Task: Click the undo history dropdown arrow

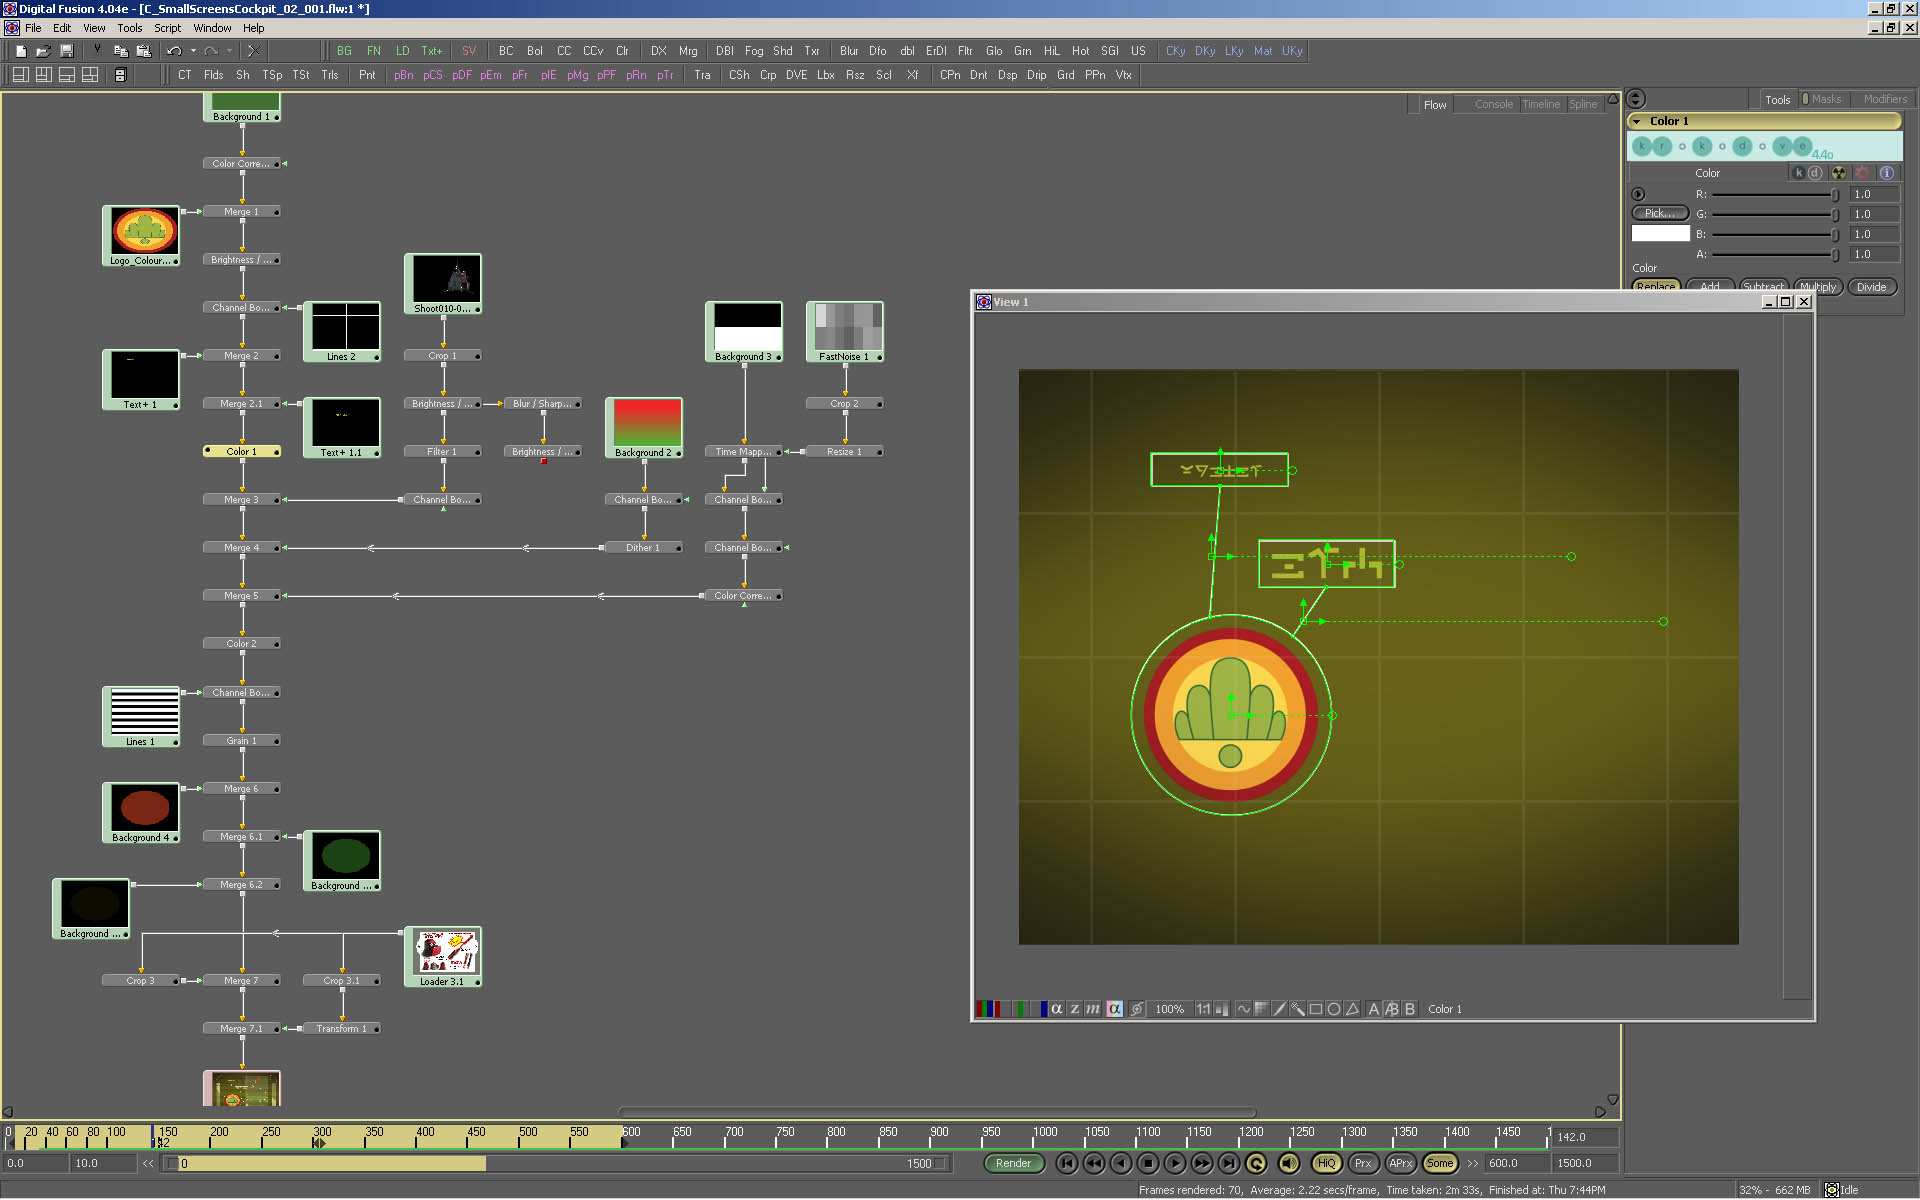Action: pos(193,51)
